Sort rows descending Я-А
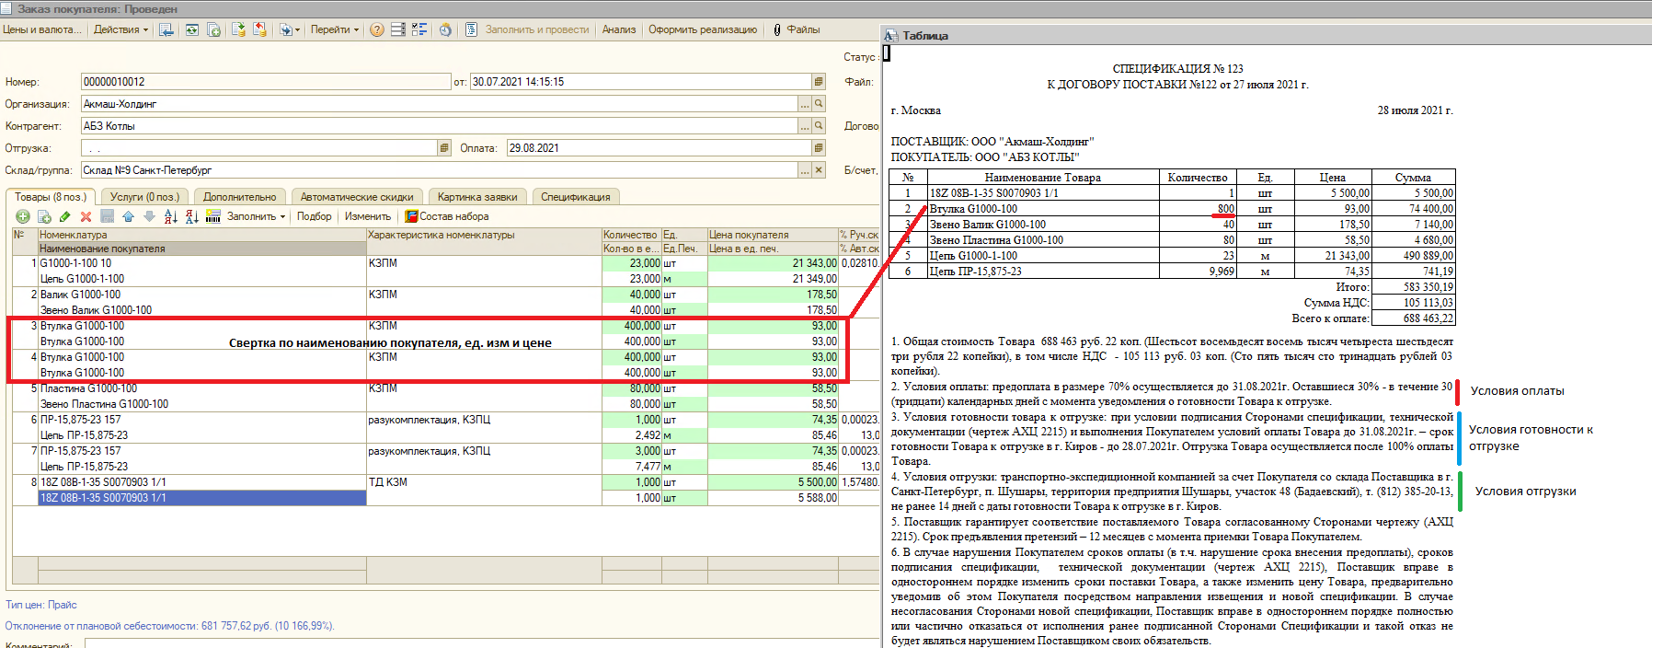1658x654 pixels. coord(191,216)
